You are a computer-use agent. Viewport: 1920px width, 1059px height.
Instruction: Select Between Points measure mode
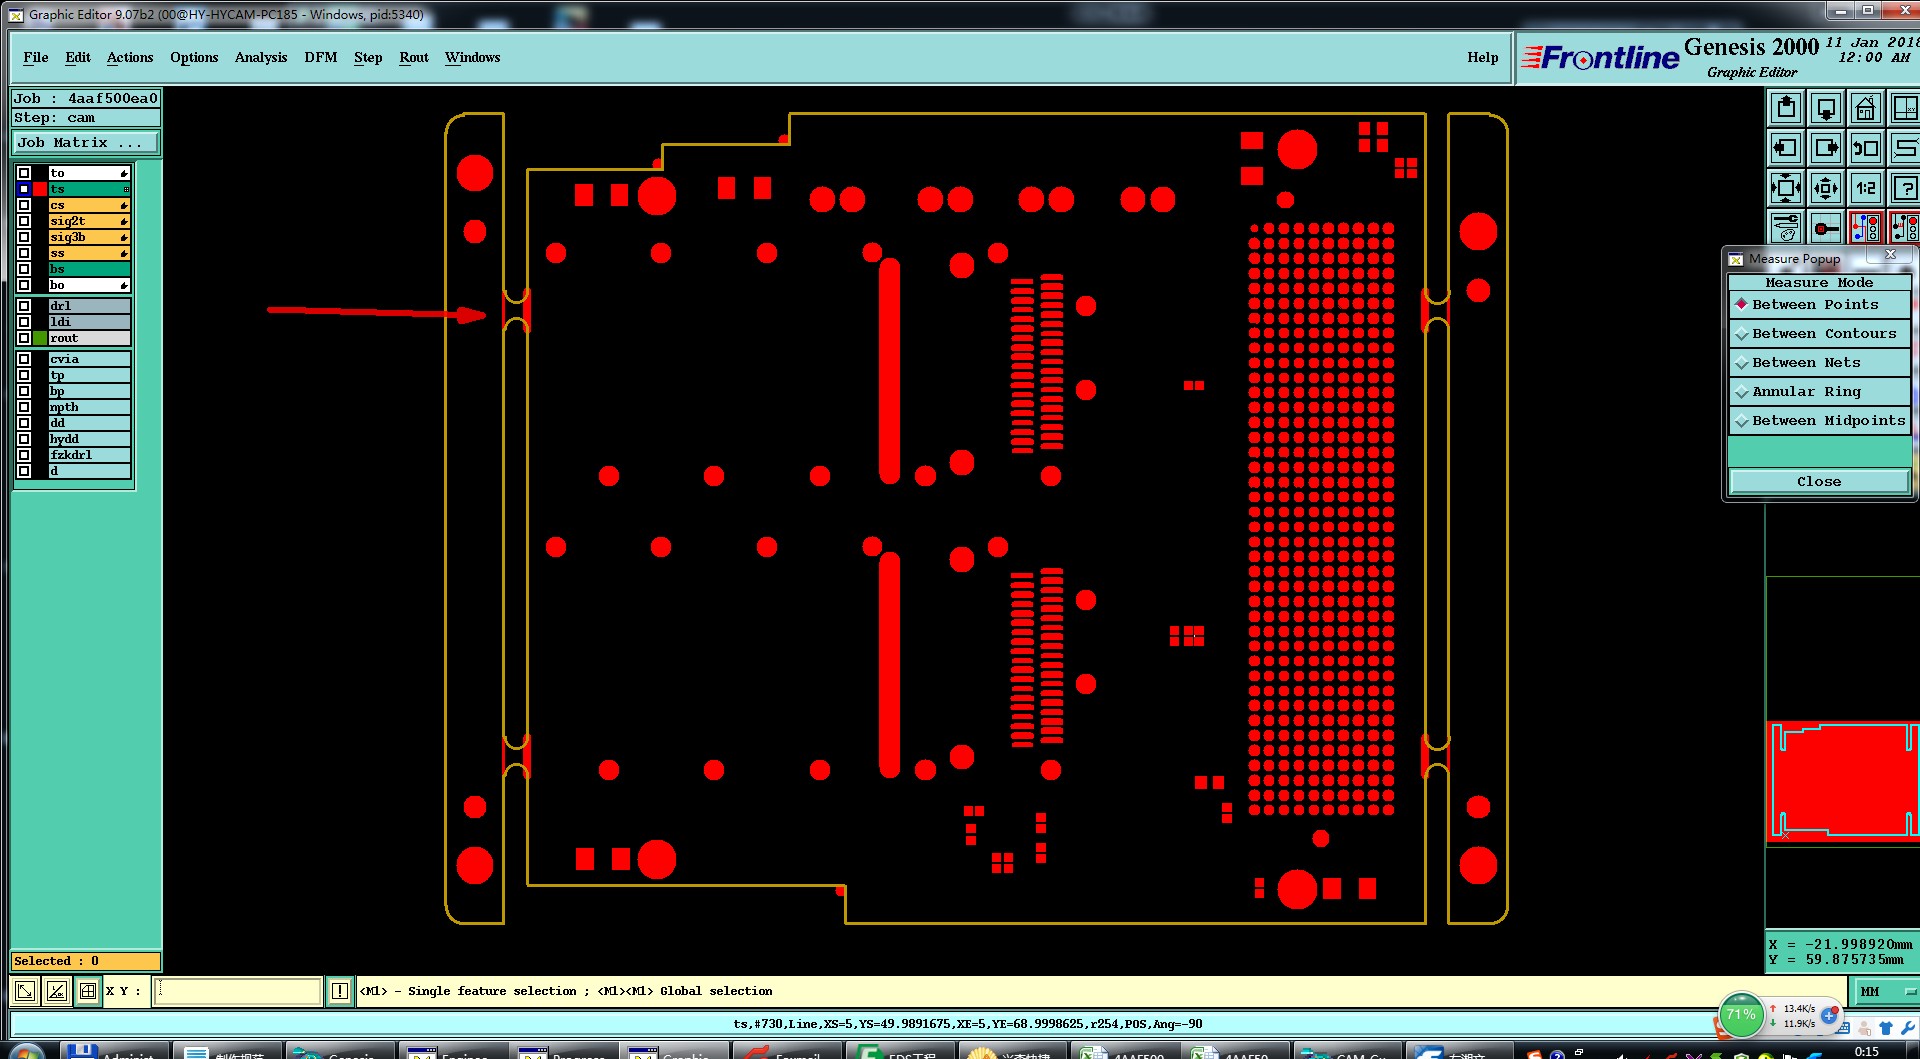pyautogui.click(x=1819, y=305)
